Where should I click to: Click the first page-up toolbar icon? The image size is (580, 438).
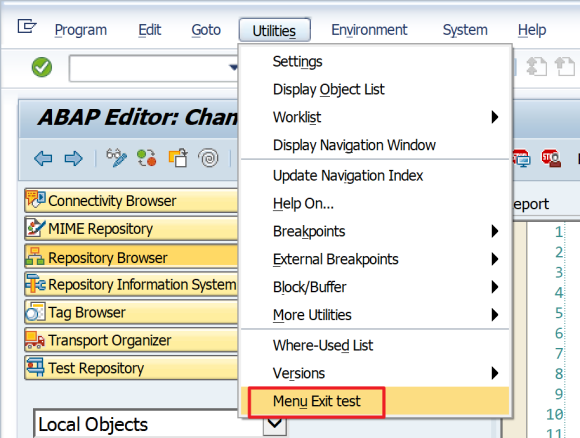(x=536, y=67)
